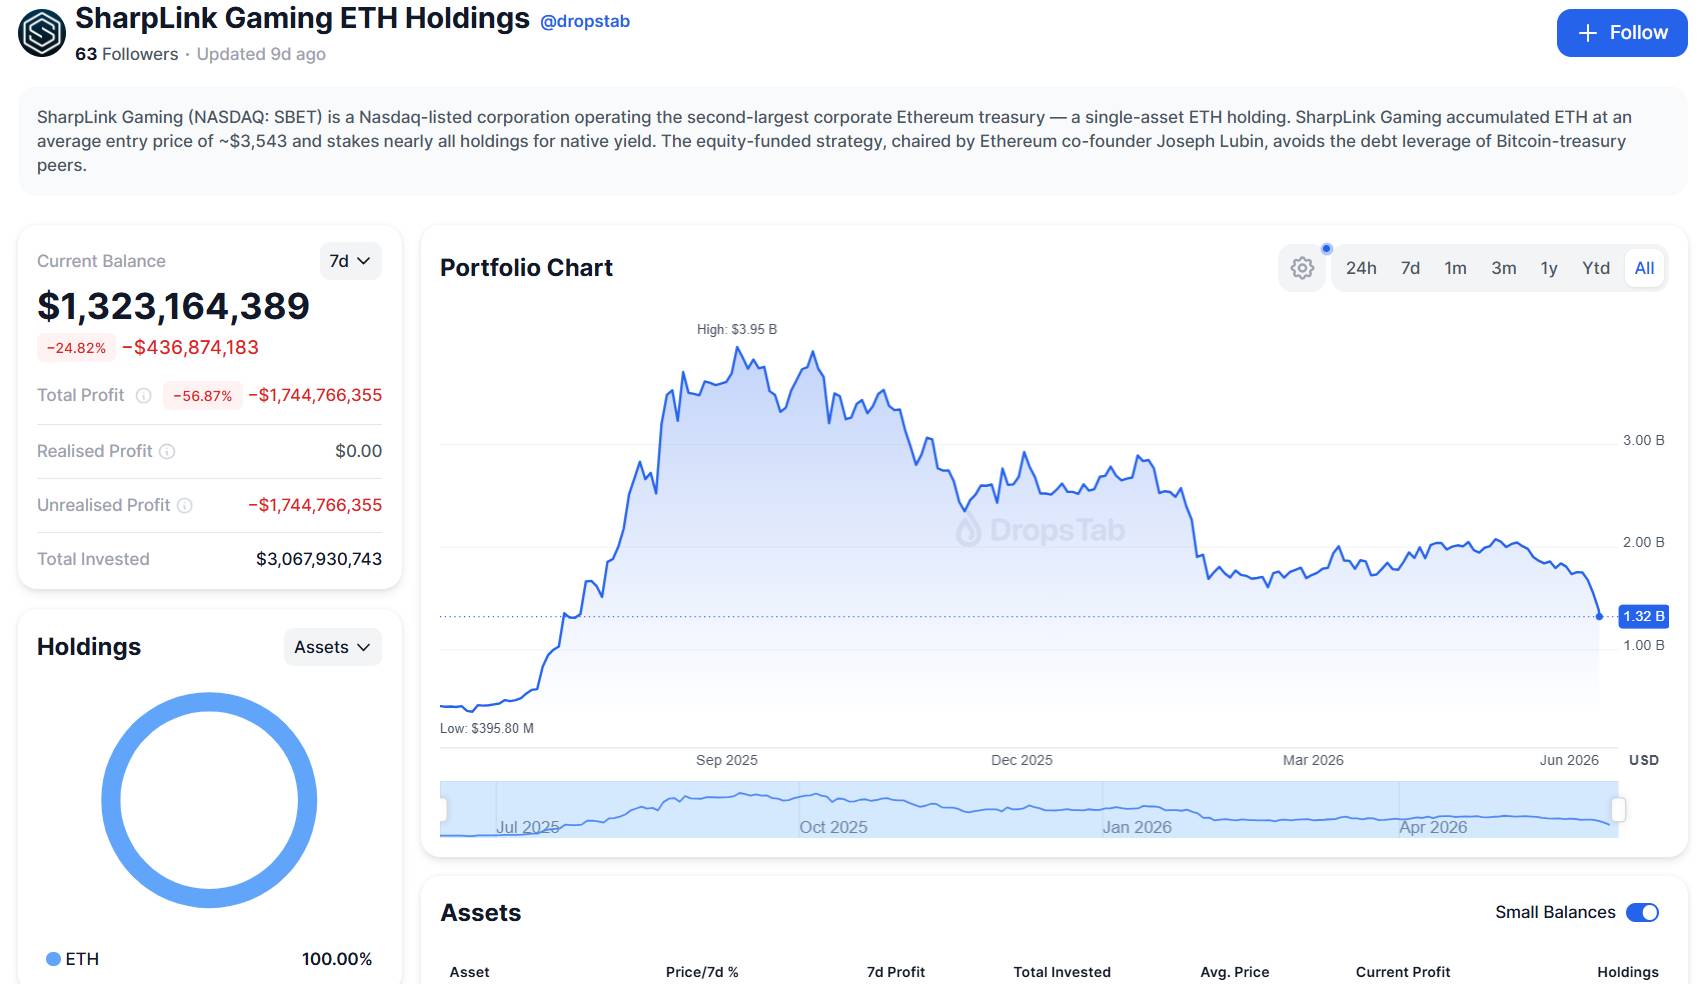Click the Asset column header

tap(469, 972)
